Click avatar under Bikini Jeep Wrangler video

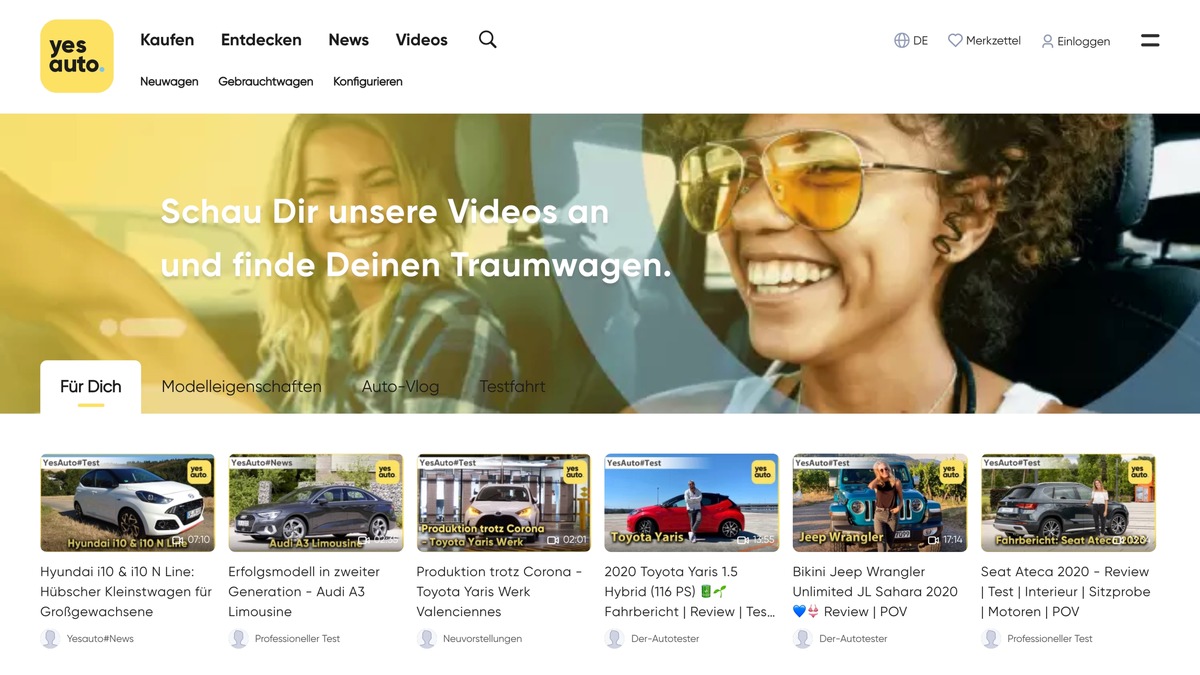coord(802,638)
